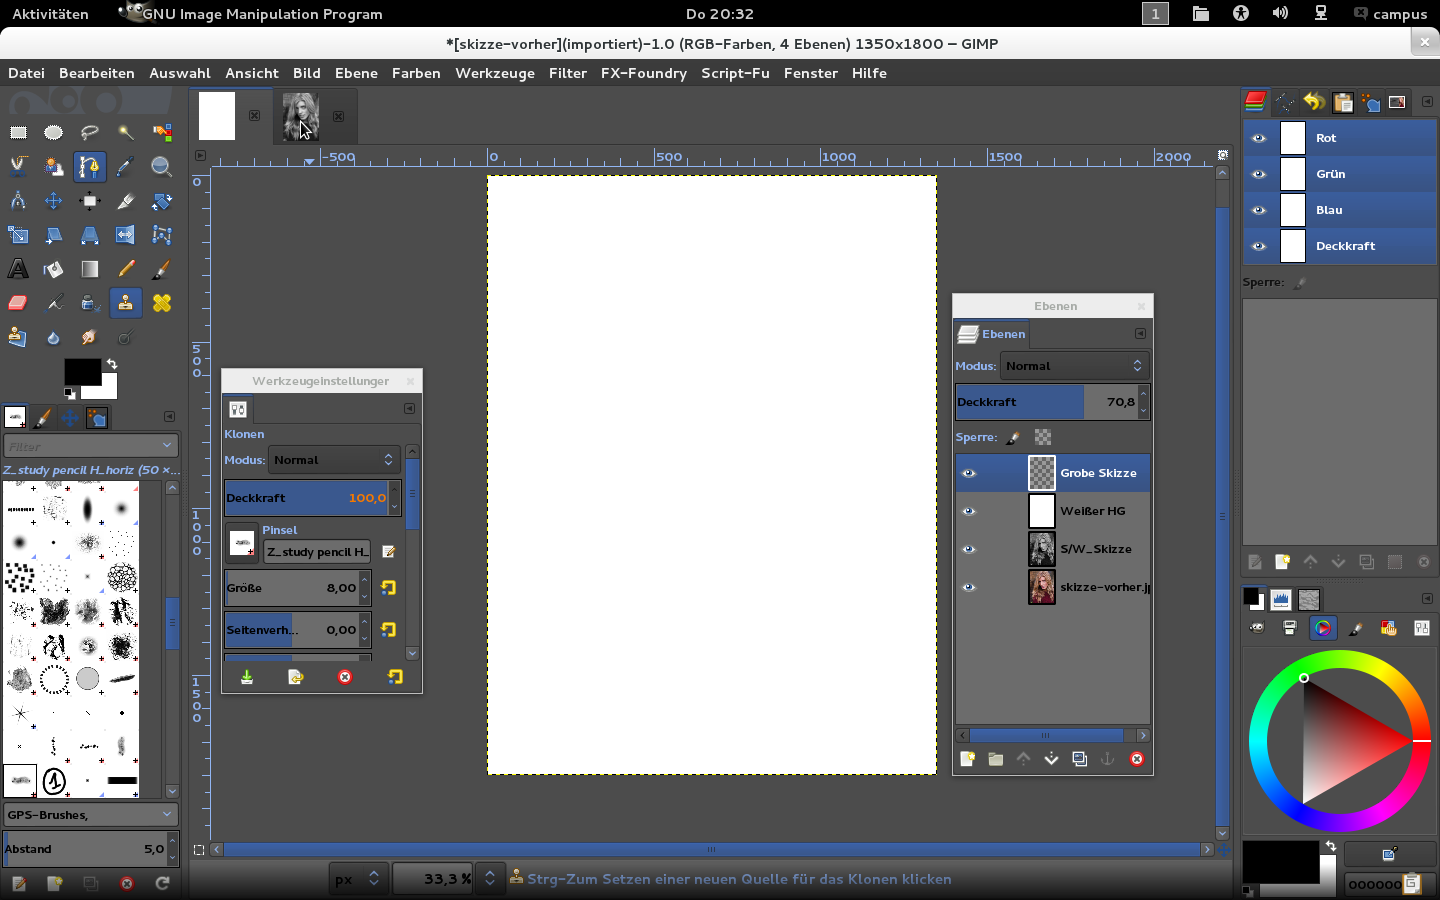This screenshot has height=900, width=1440.
Task: Select the Pencil tool
Action: coord(125,269)
